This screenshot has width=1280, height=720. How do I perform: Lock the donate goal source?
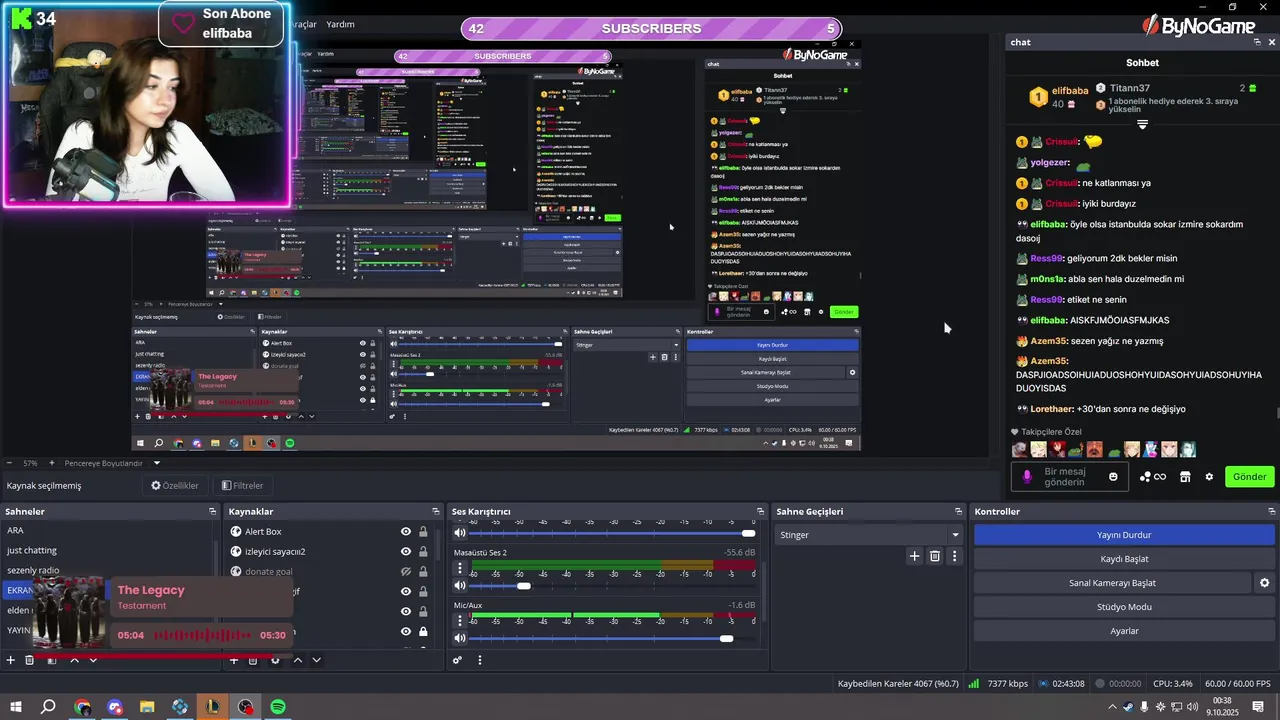[x=423, y=572]
